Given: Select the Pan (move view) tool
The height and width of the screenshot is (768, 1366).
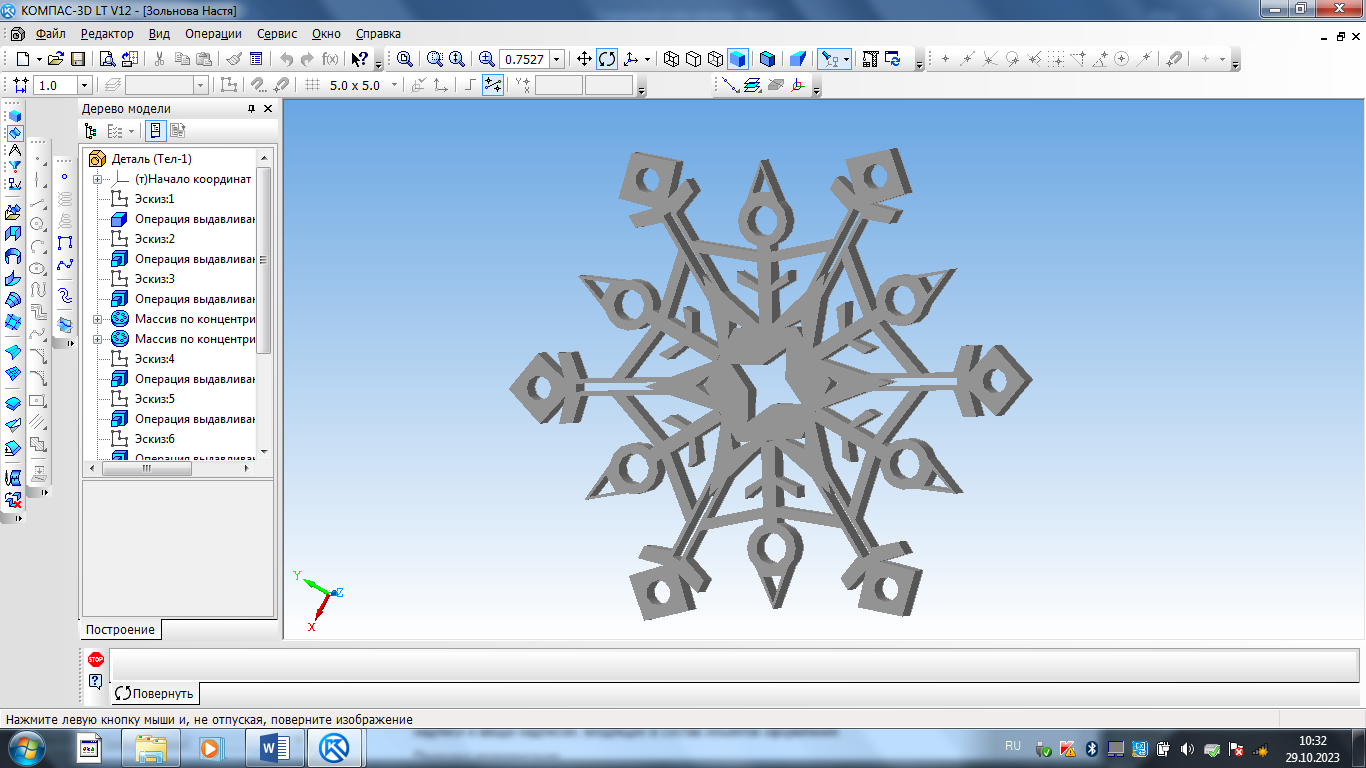Looking at the screenshot, I should pyautogui.click(x=585, y=59).
